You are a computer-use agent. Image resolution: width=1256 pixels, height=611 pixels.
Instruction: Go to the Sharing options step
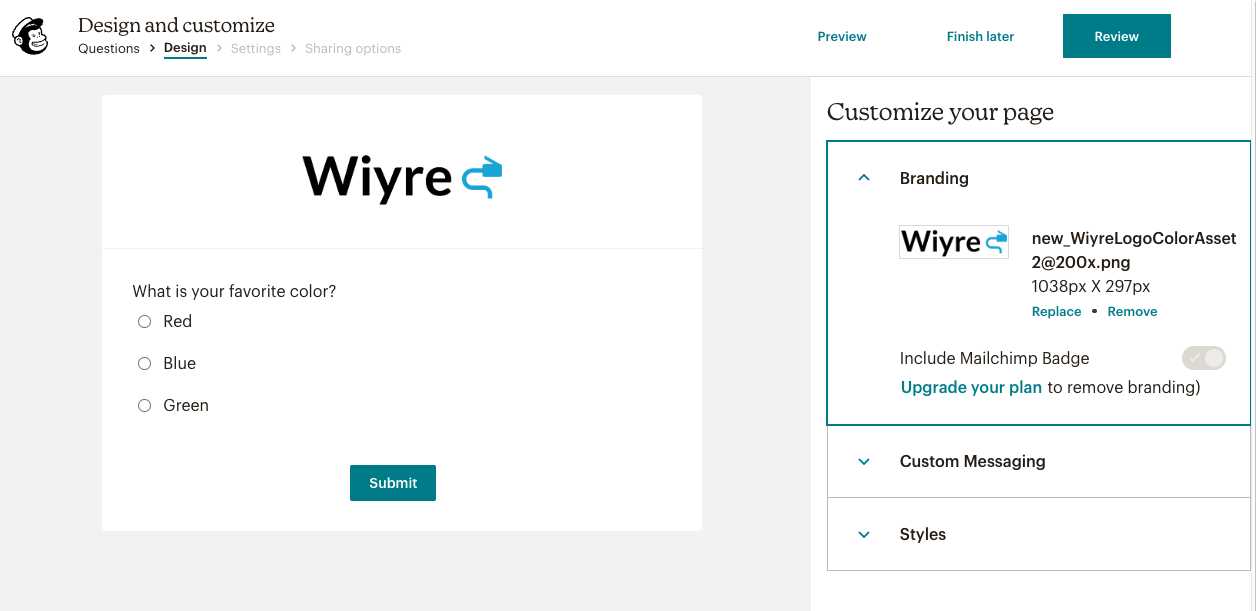point(353,48)
